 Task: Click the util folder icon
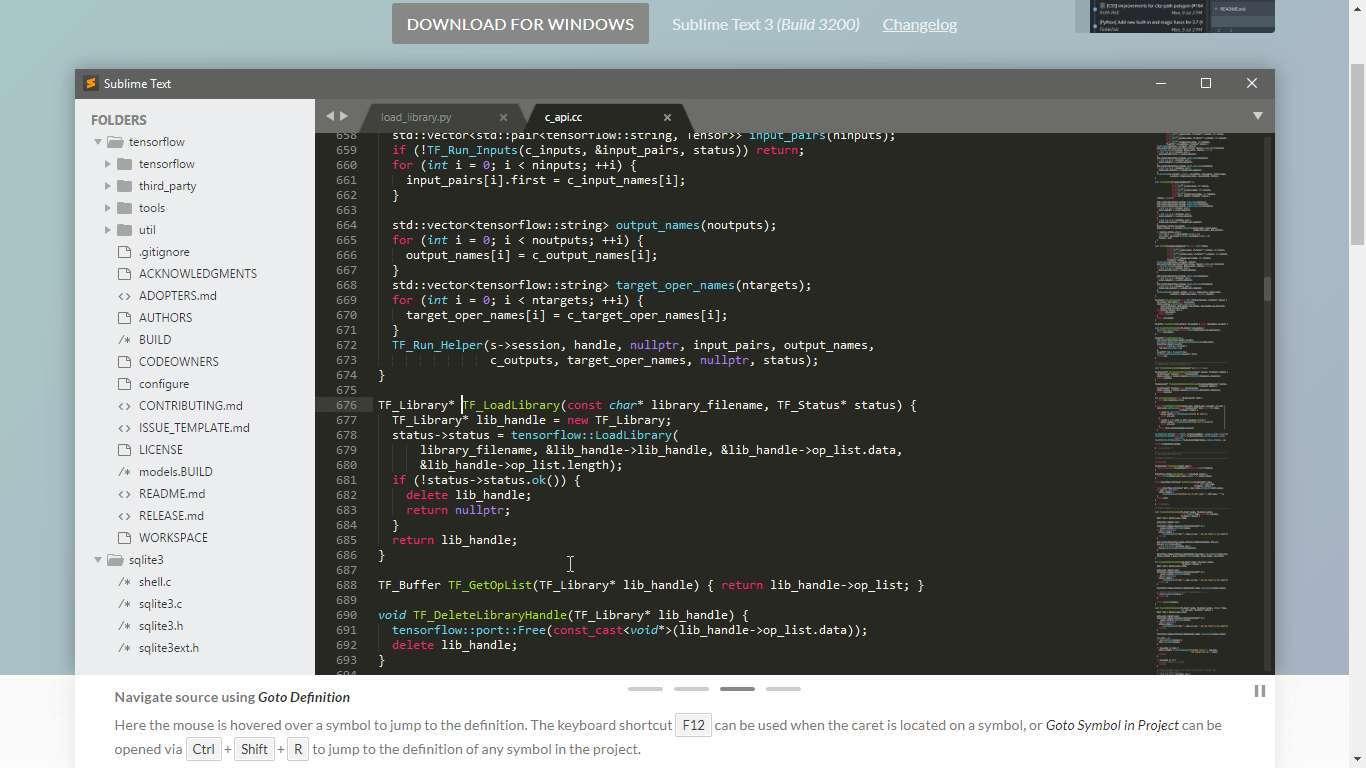tap(124, 230)
